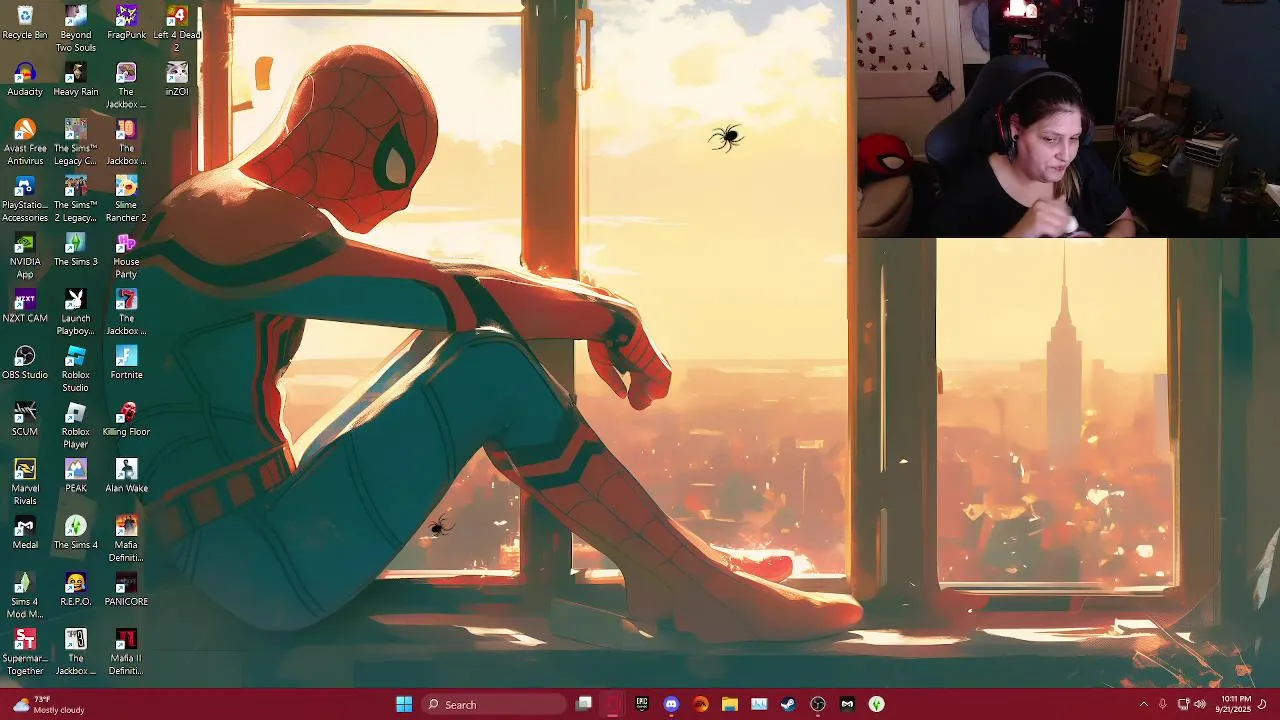Select the PEAK game icon

[x=76, y=476]
